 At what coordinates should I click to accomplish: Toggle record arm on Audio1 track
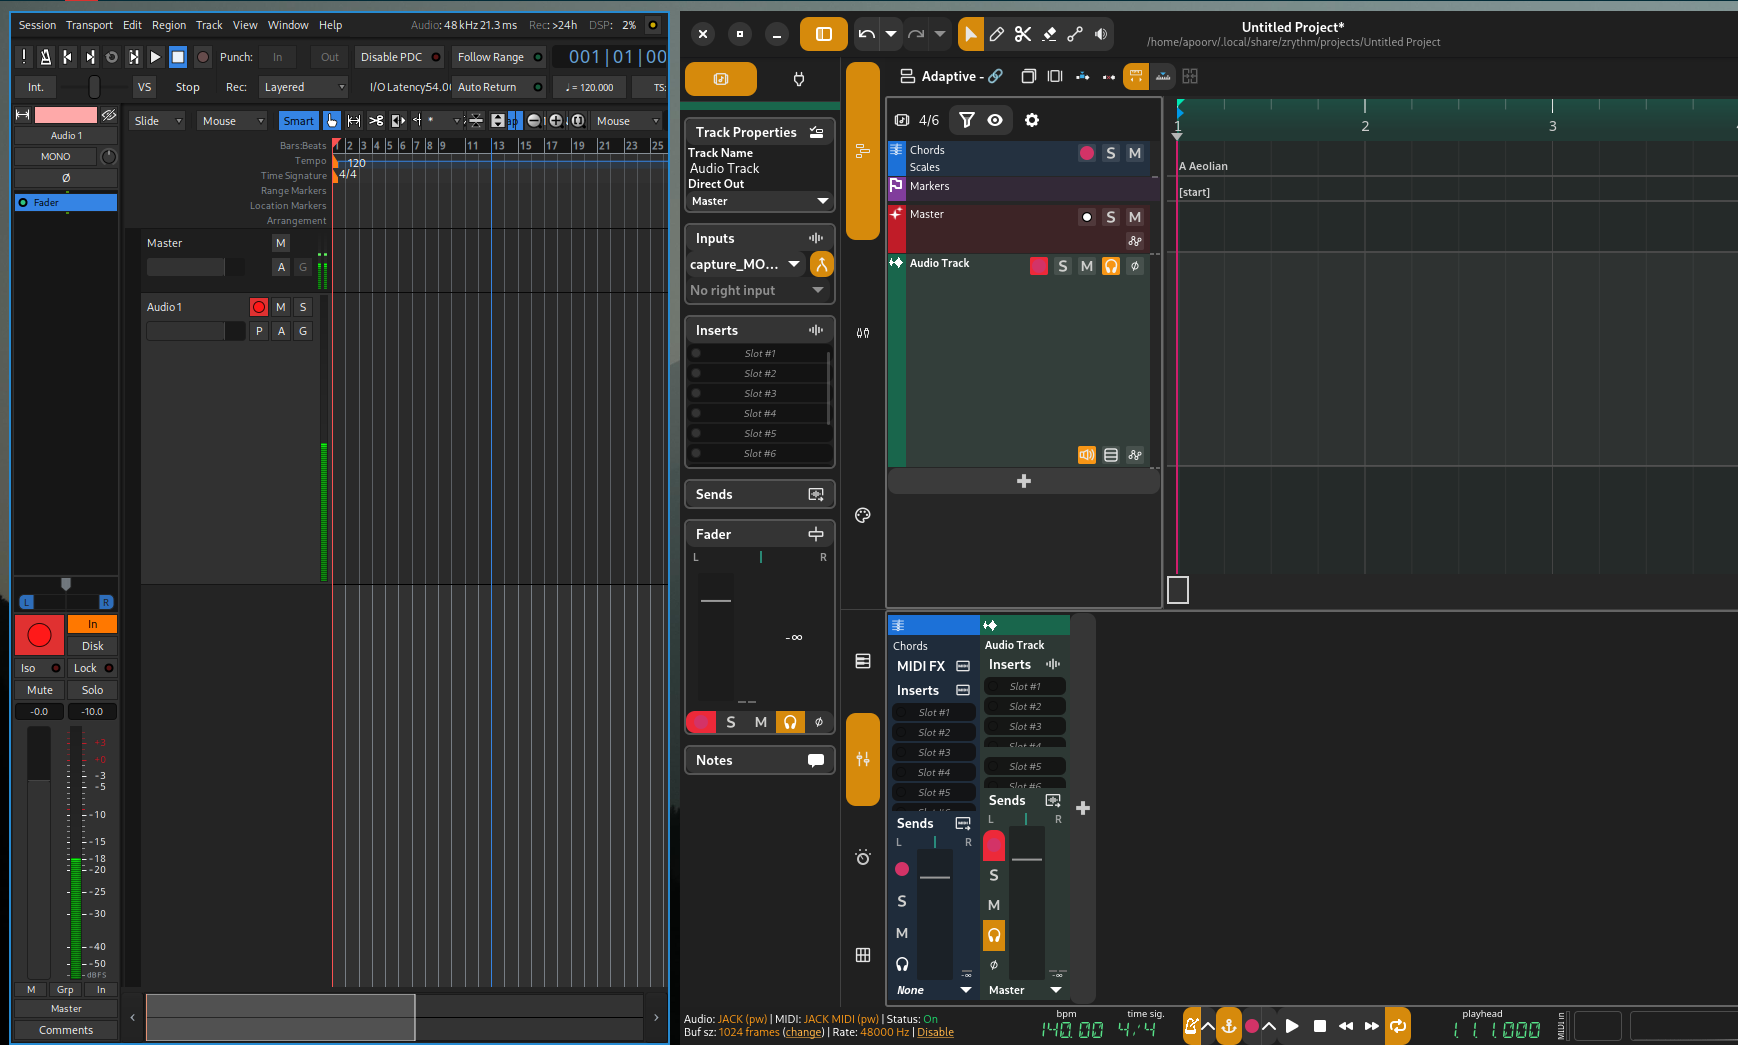(259, 307)
